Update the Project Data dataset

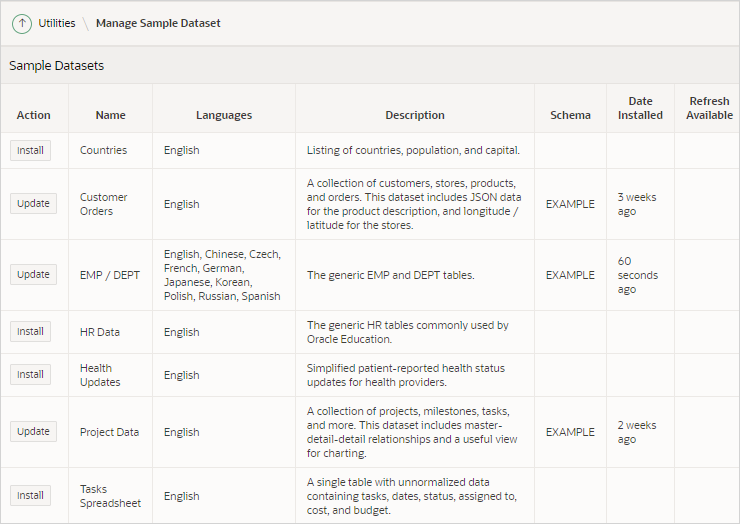pos(33,432)
